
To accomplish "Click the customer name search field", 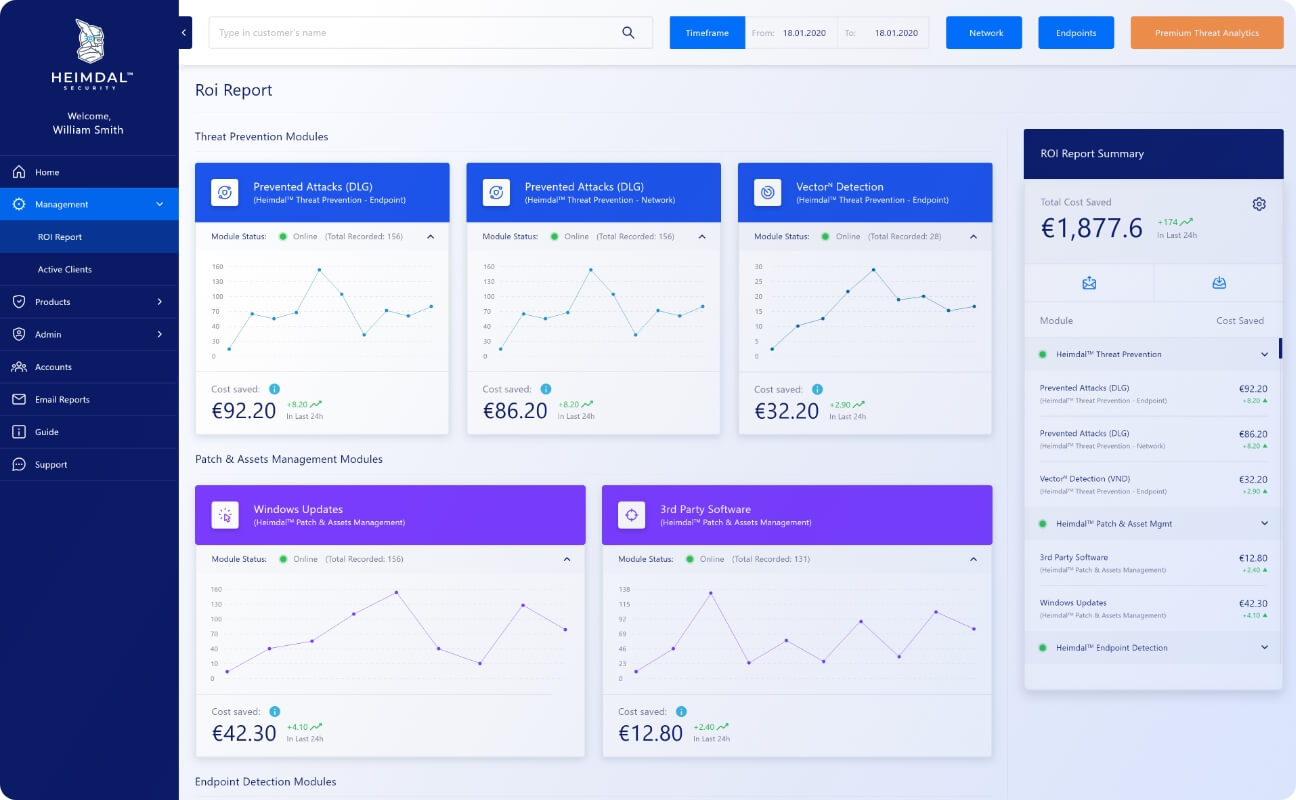I will tap(430, 33).
